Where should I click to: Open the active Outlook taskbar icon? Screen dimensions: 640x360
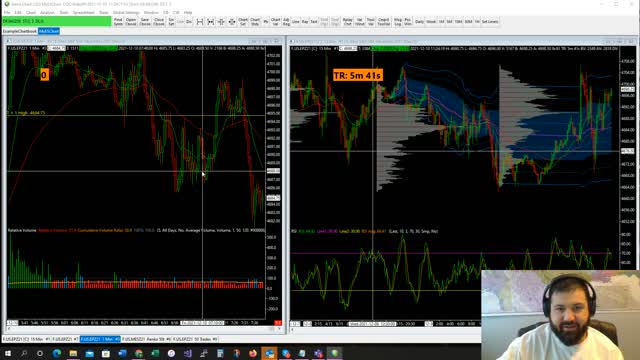(269, 353)
